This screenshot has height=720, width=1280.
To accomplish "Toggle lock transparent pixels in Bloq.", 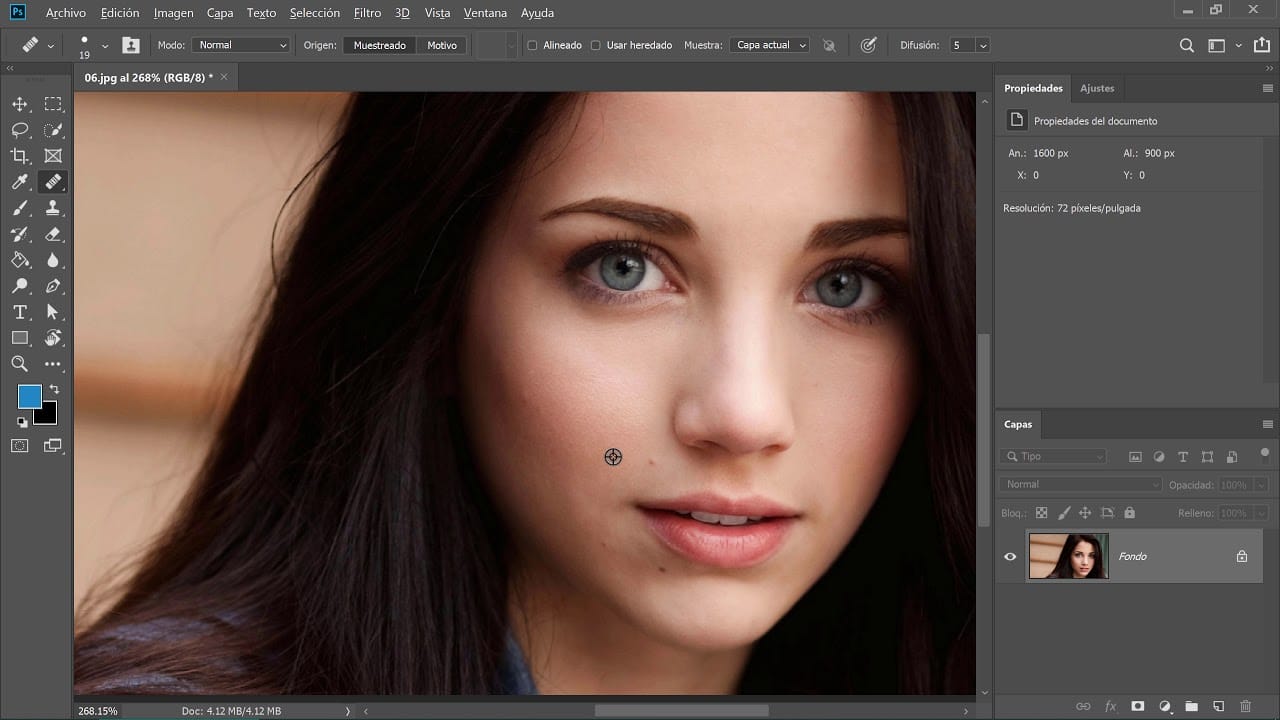I will (1041, 513).
